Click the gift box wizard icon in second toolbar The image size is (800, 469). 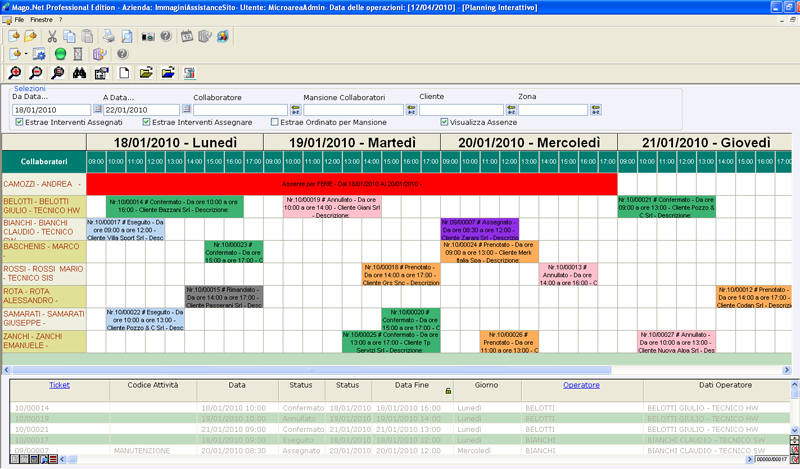point(99,54)
